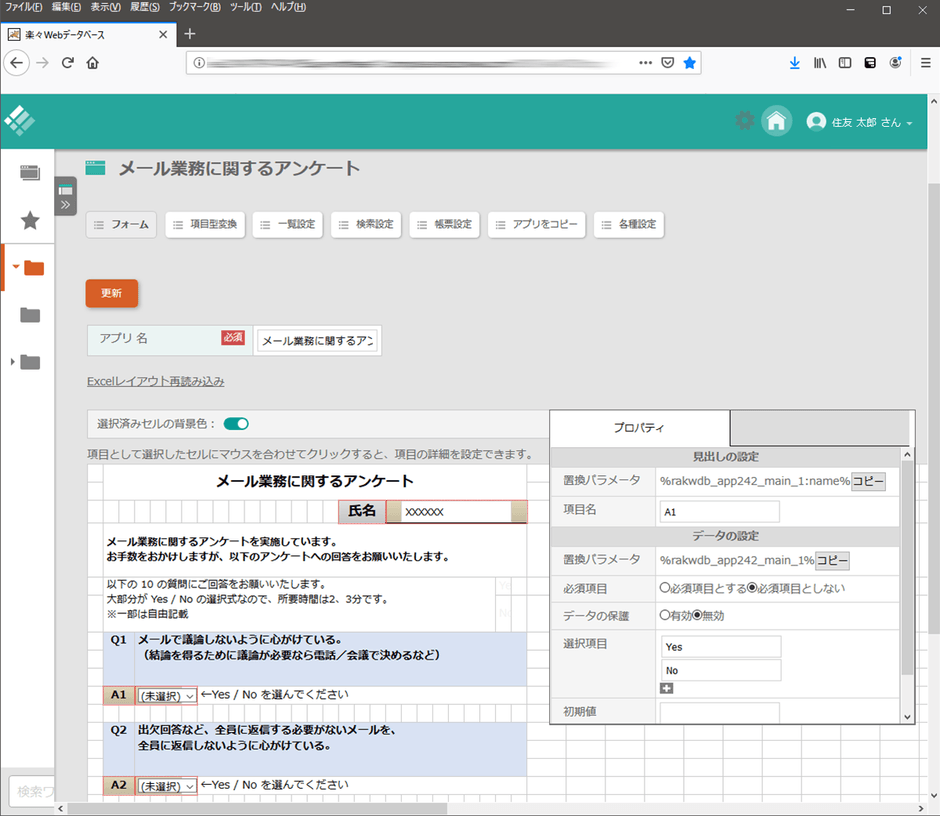
Task: Open the ブックマーク(B) menu
Action: tap(195, 8)
